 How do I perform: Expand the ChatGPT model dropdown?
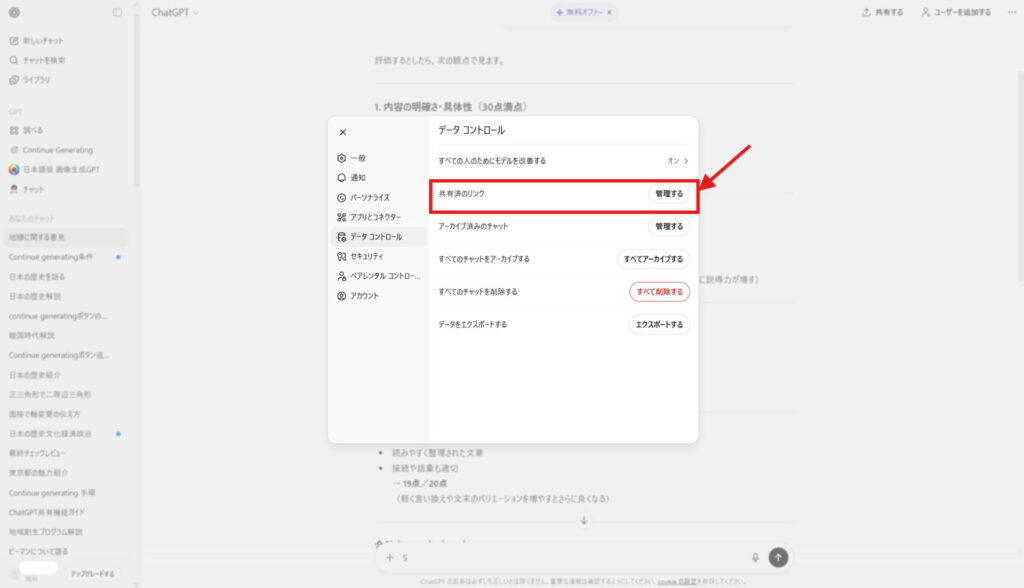tap(175, 12)
